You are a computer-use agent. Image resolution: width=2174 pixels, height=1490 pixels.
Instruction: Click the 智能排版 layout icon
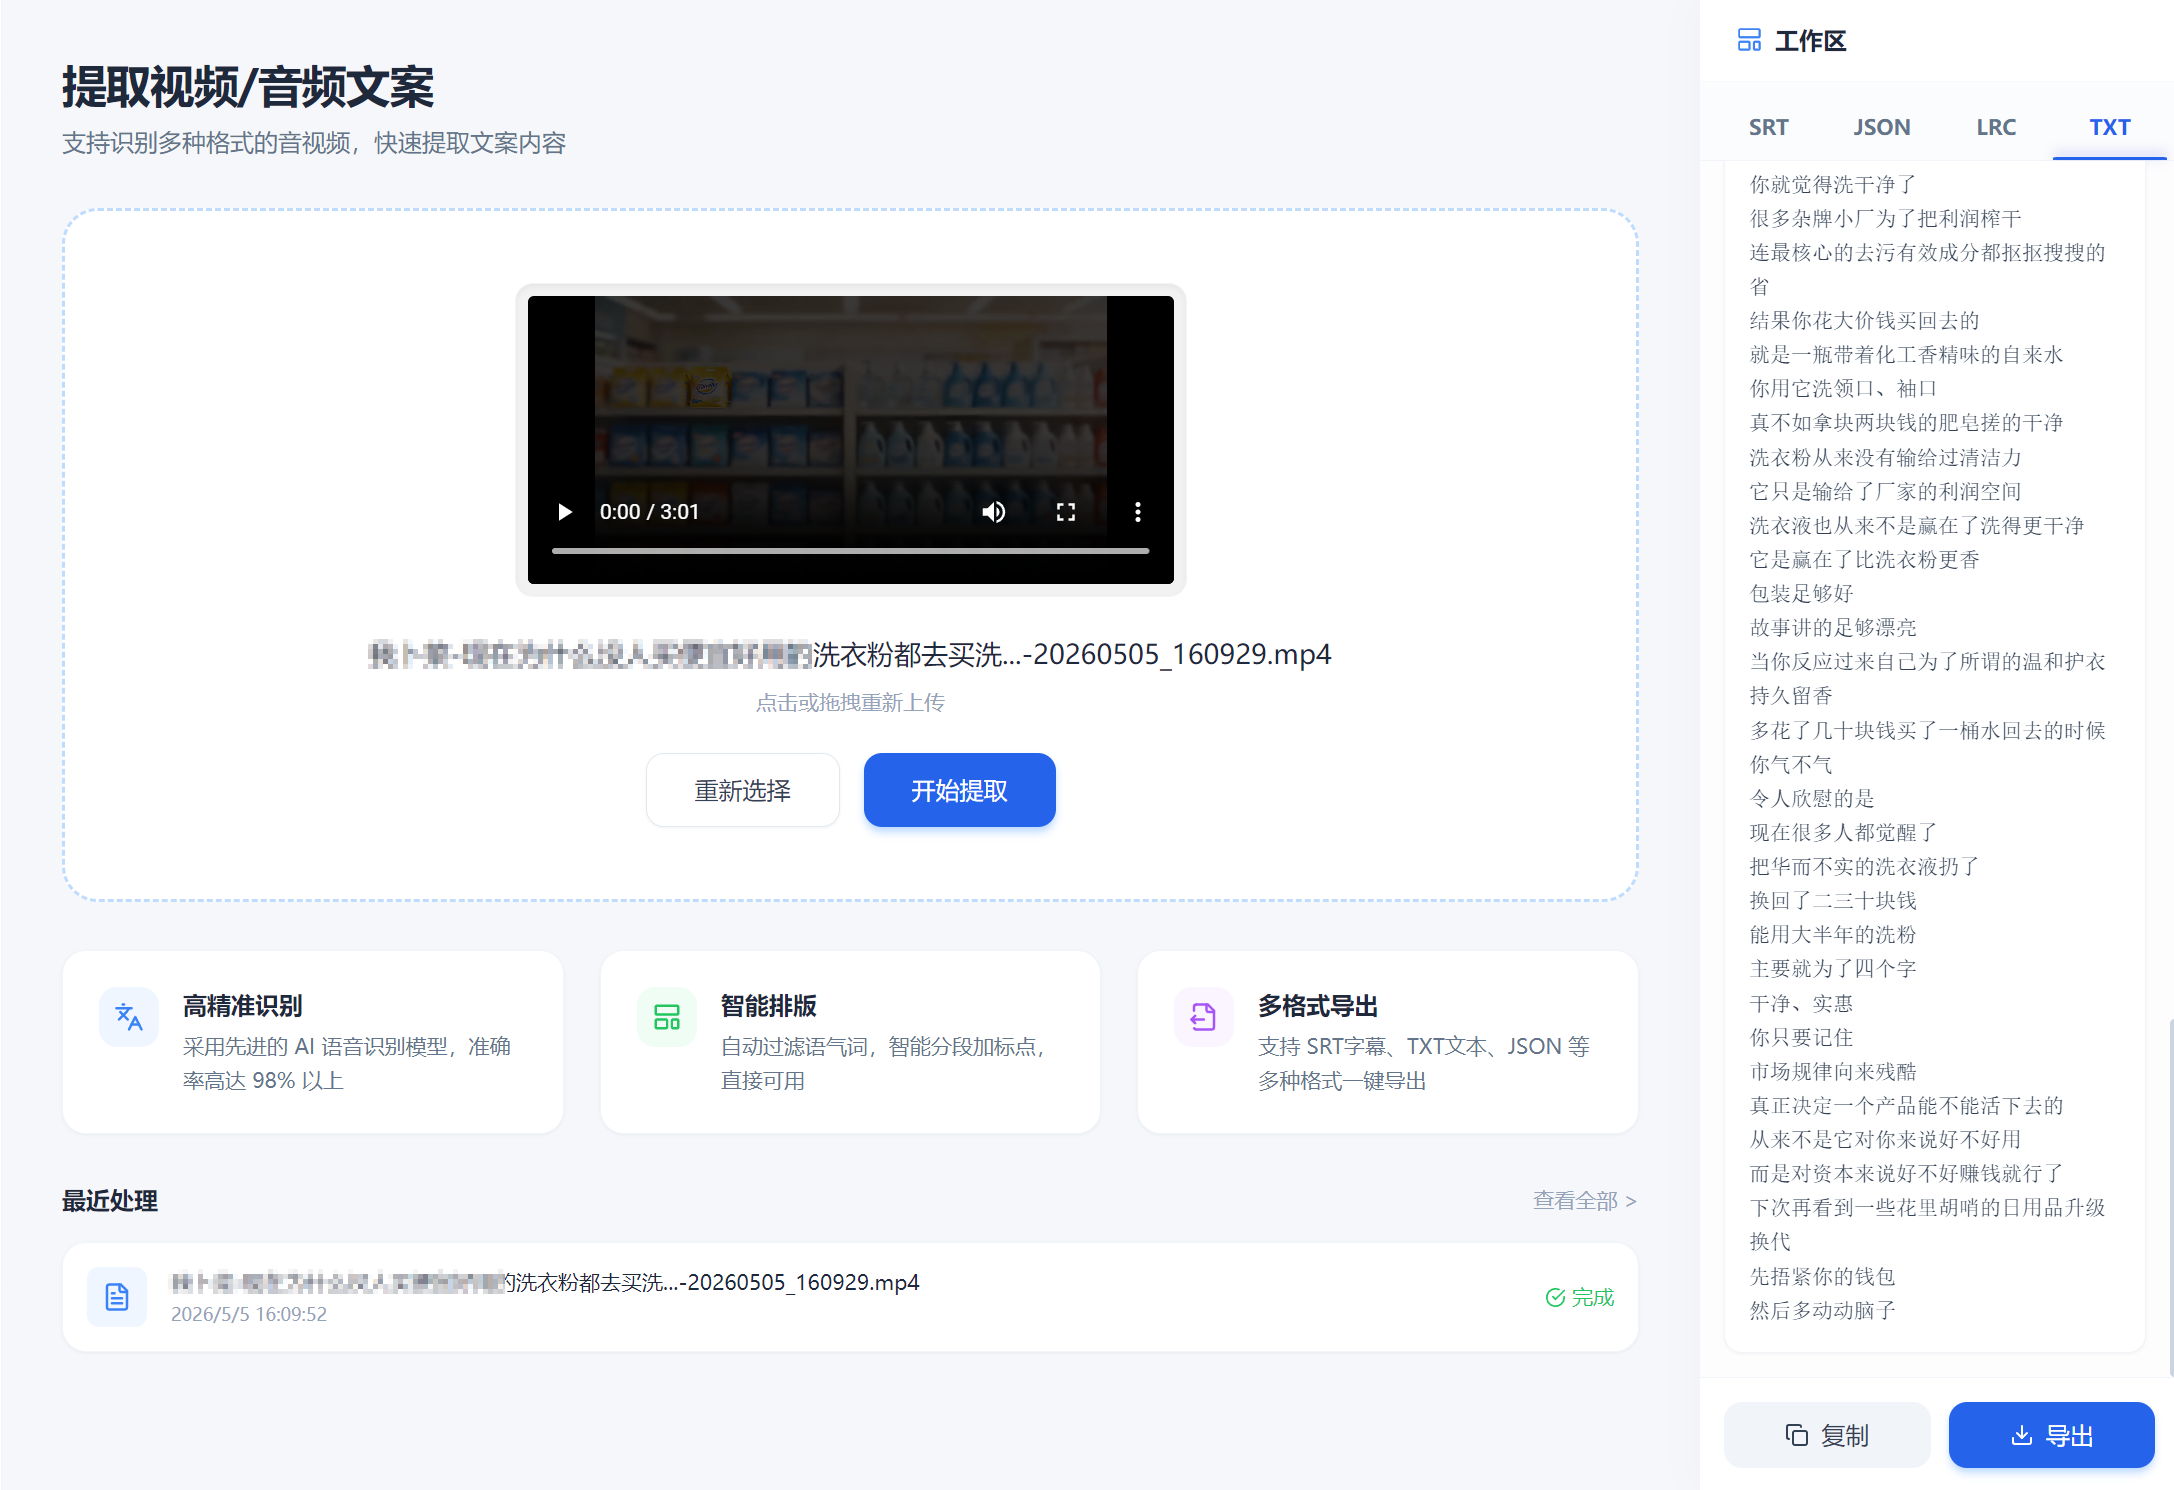coord(667,1017)
